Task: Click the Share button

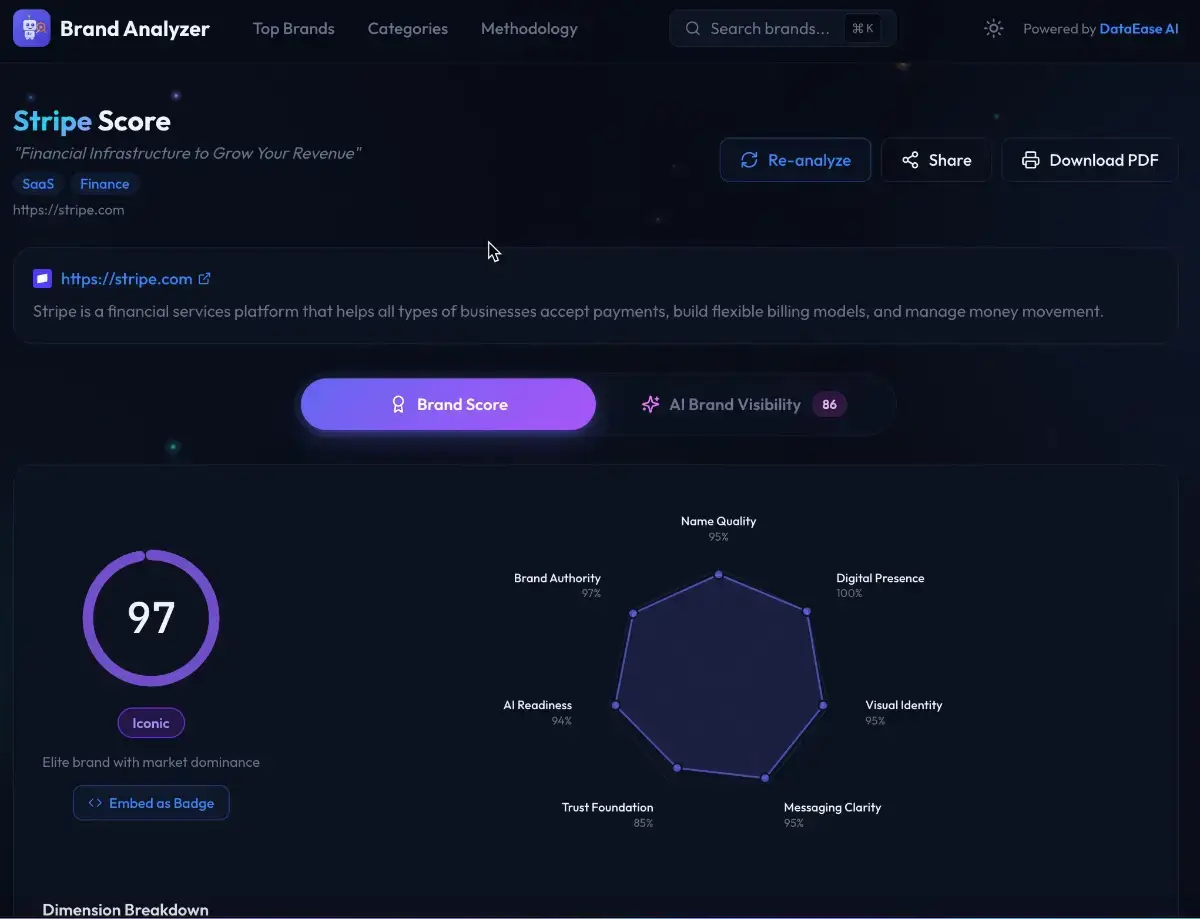Action: coord(936,160)
